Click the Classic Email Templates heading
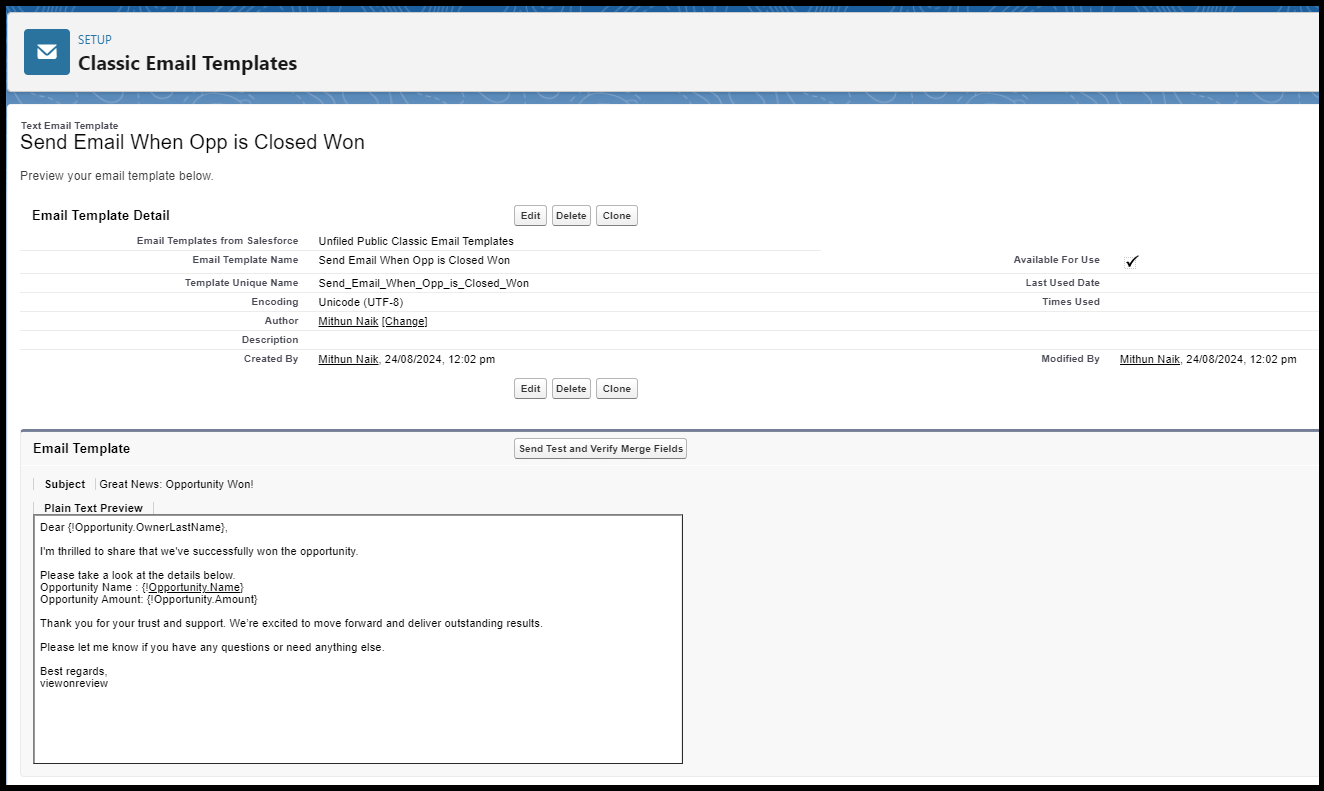This screenshot has height=791, width=1324. pos(188,63)
